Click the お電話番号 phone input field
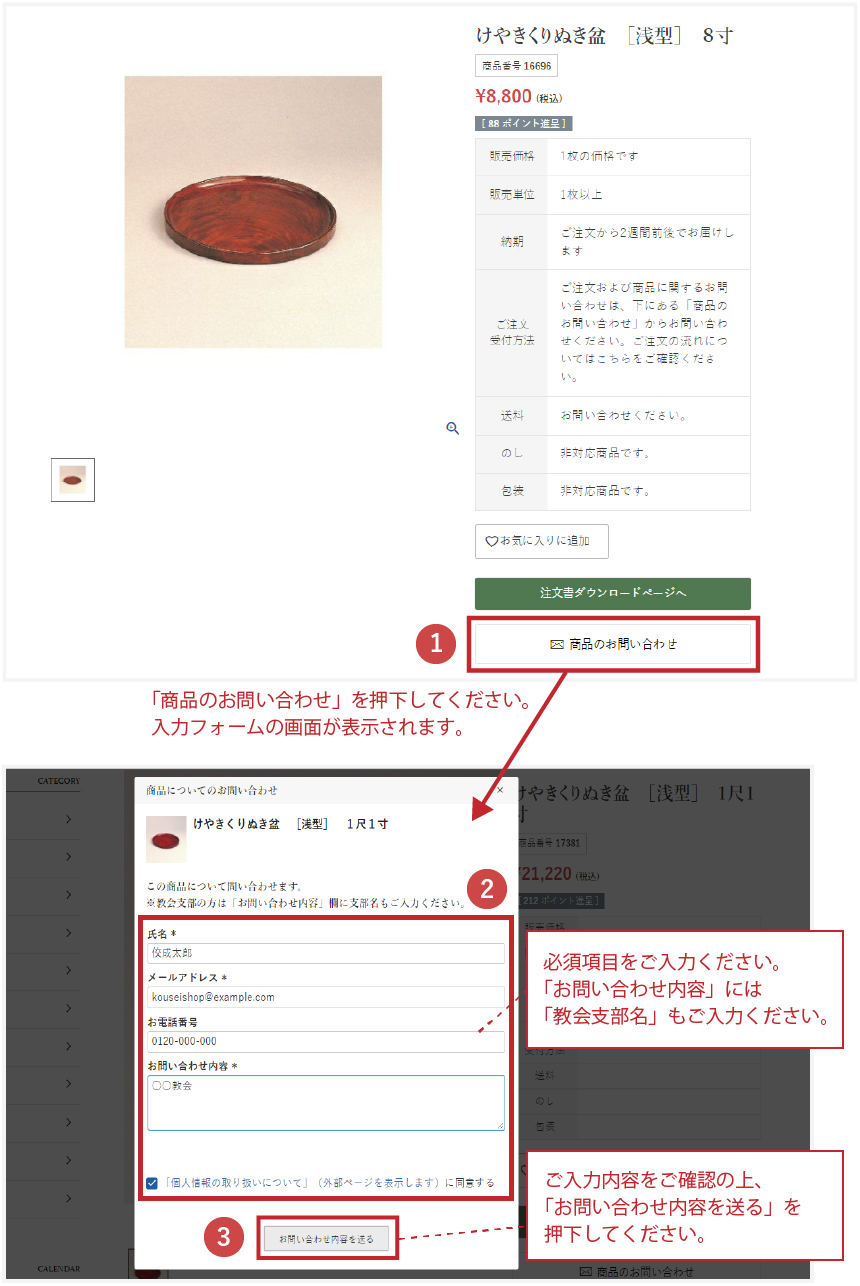 click(326, 1041)
